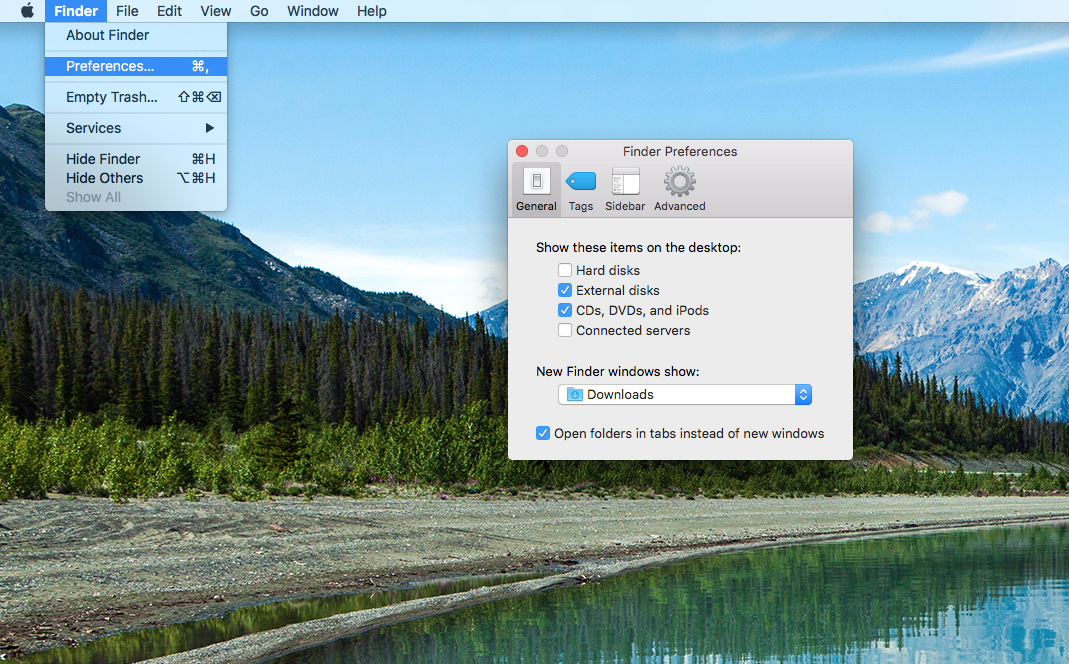Open the Edit menu

click(x=169, y=11)
